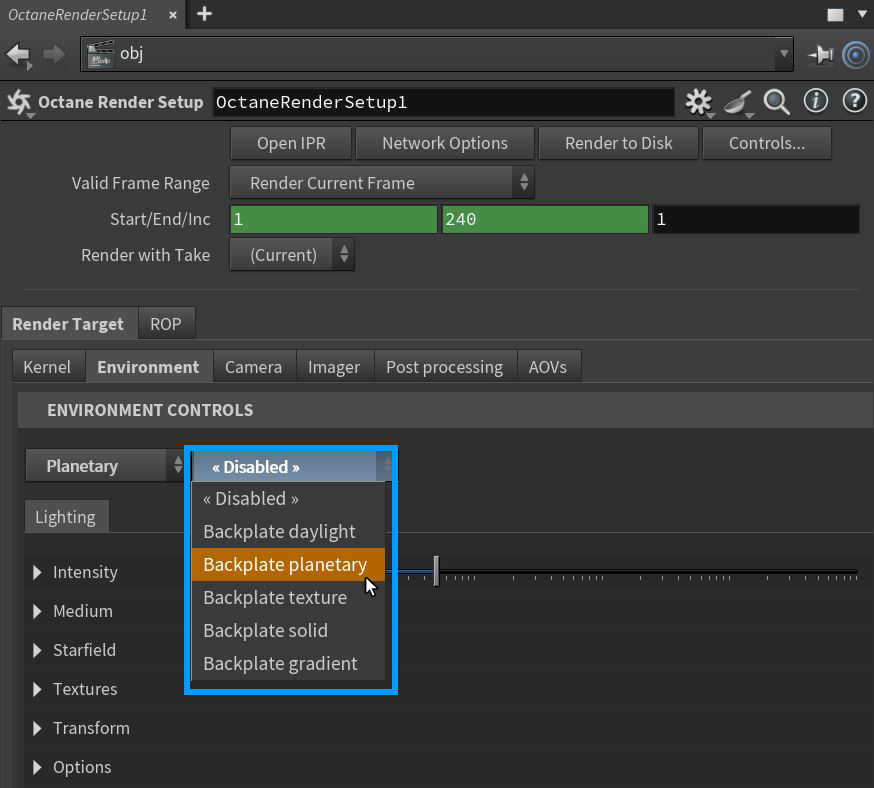Open the gear settings menu icon
Screen dimensions: 874x788
coord(698,101)
